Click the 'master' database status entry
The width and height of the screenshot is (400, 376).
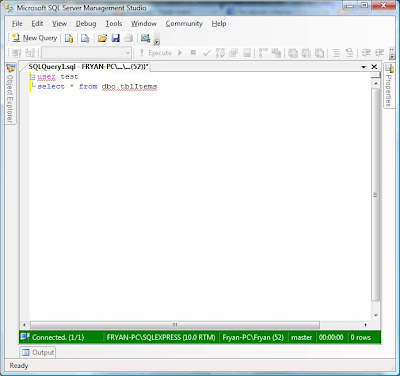pos(301,337)
